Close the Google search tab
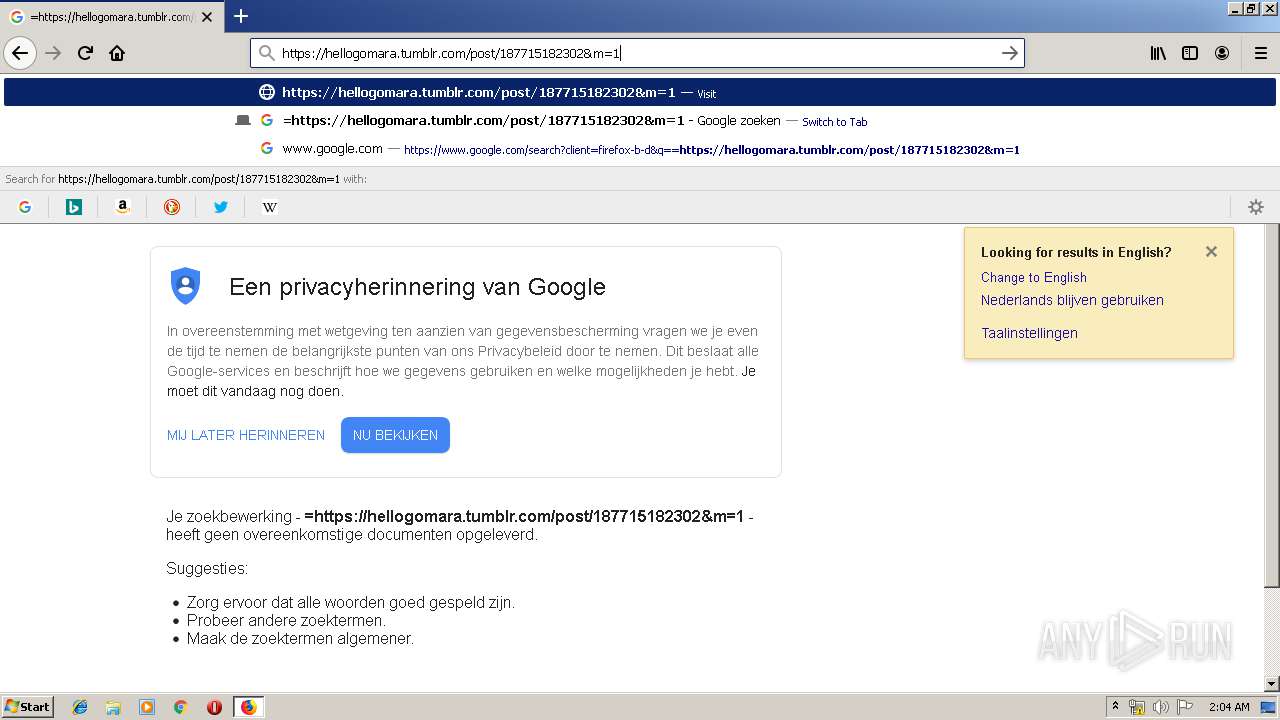 [x=207, y=17]
